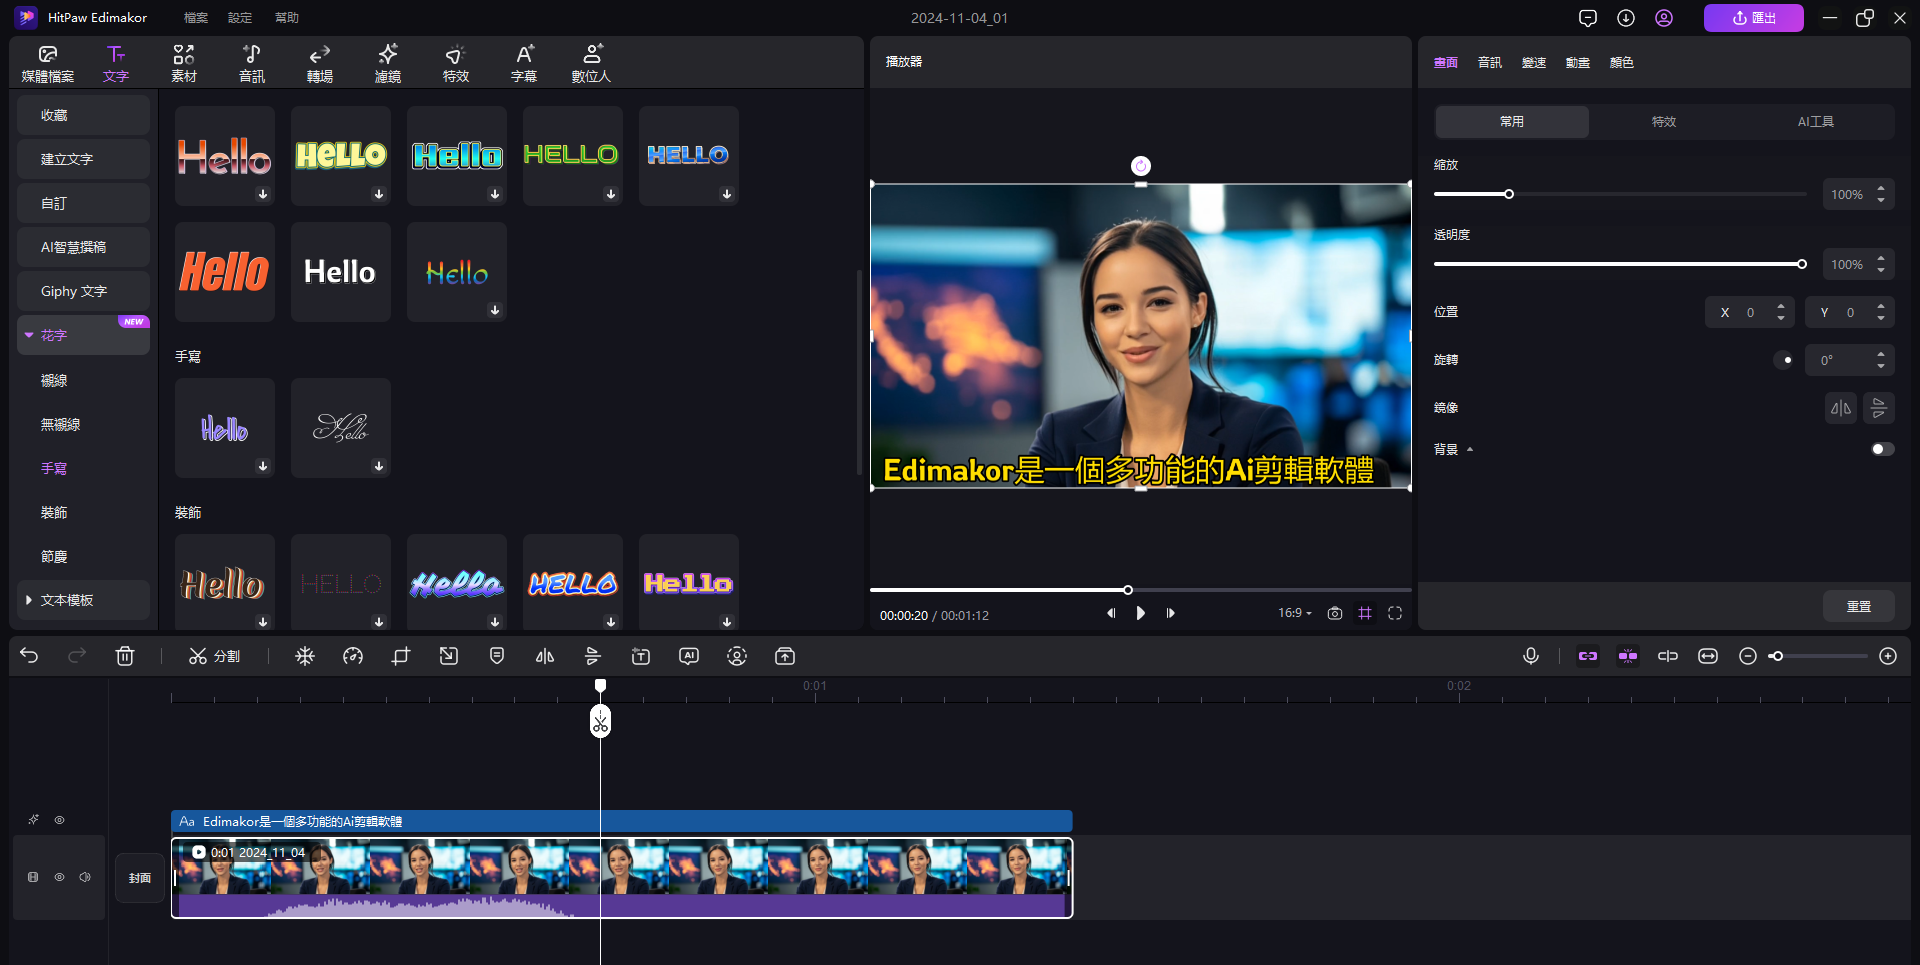The width and height of the screenshot is (1920, 965).
Task: Delete the selected clip with trash icon
Action: pos(125,656)
